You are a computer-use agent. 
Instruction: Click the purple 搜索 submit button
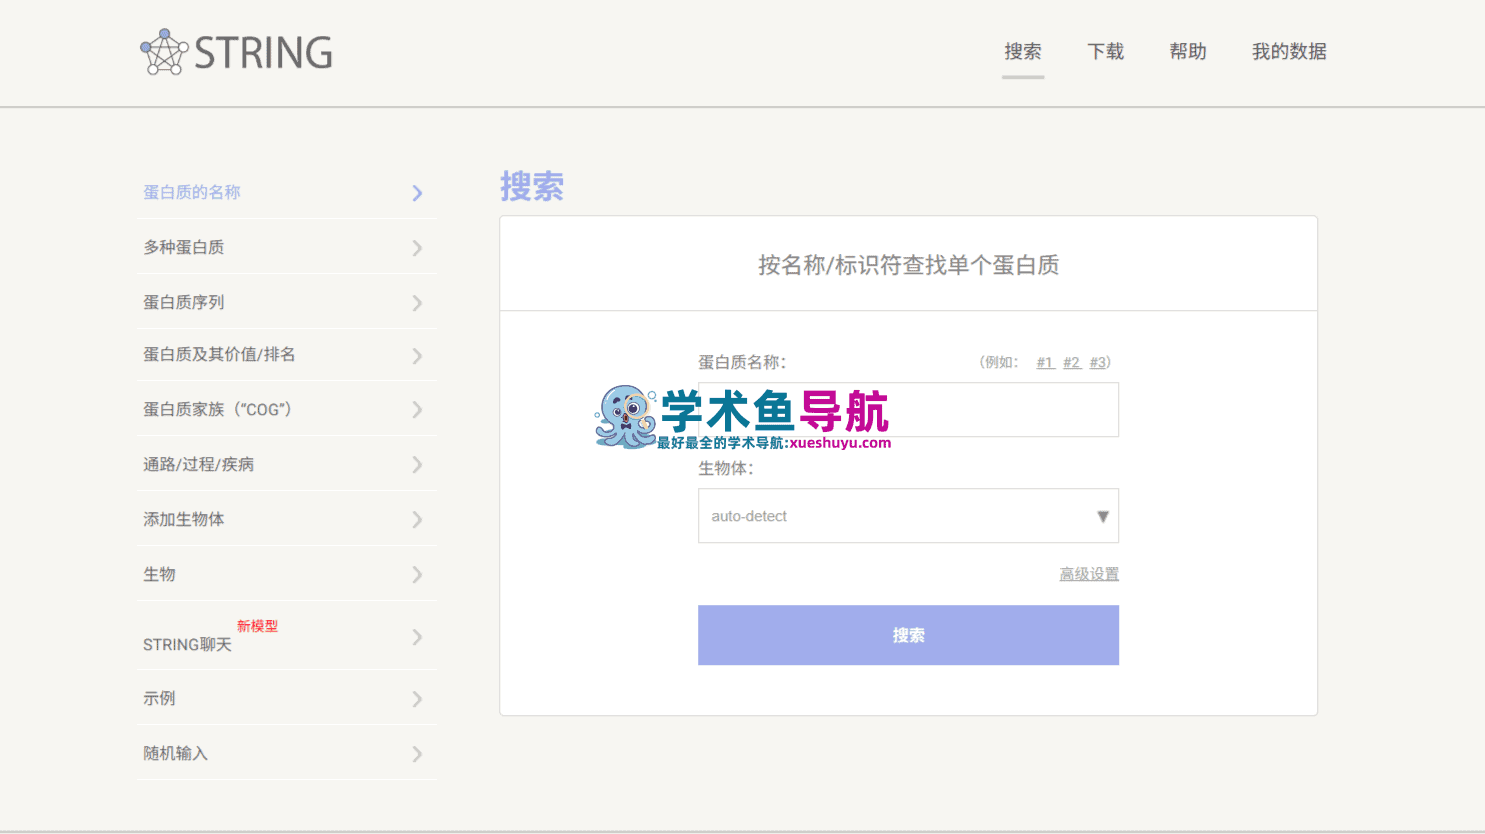pyautogui.click(x=908, y=635)
